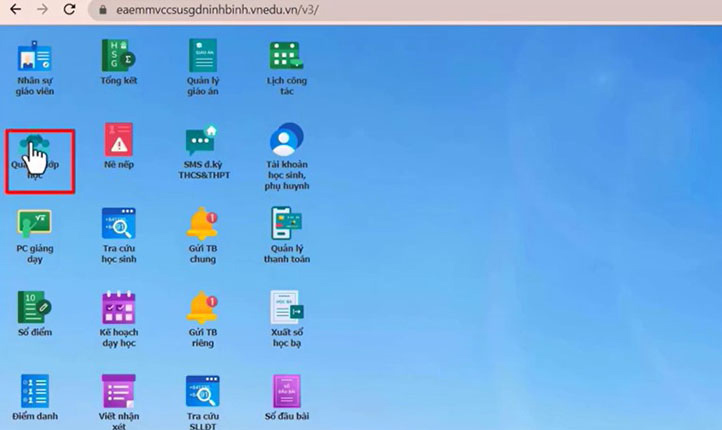Click the address bar URL field

click(x=405, y=10)
